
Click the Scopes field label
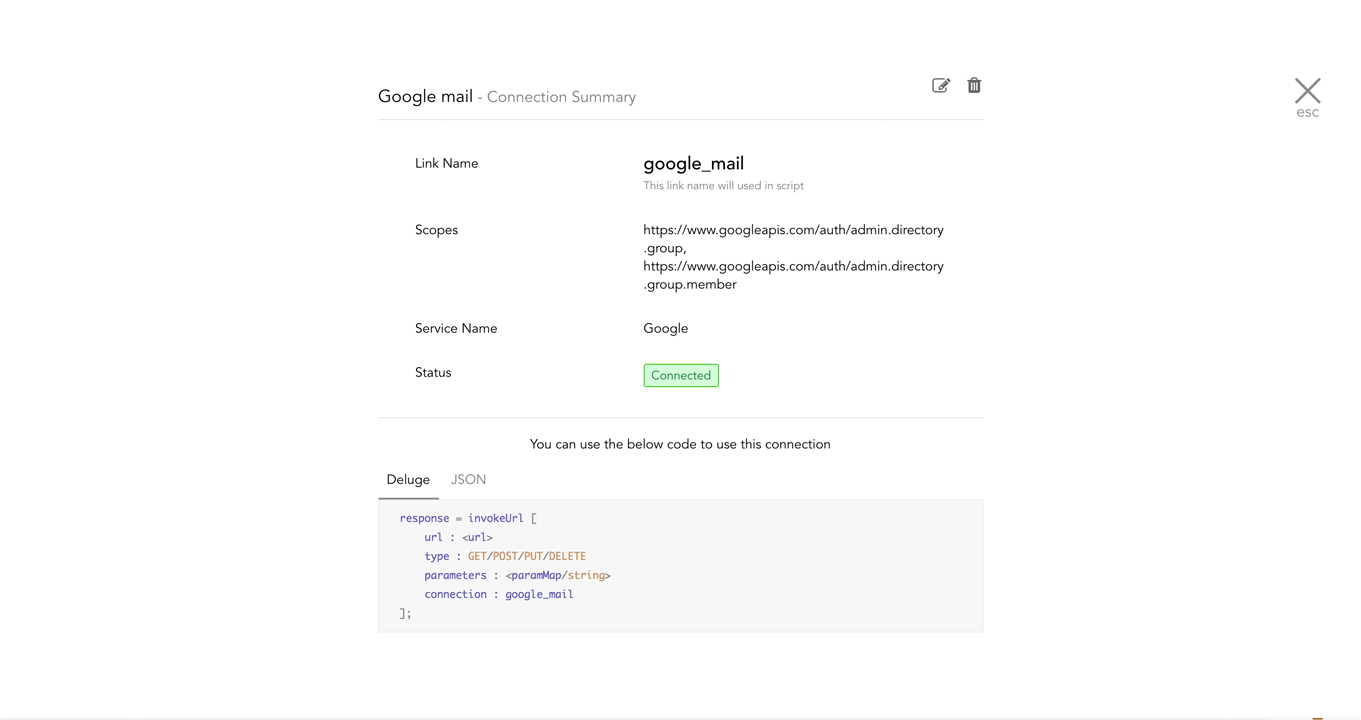[x=436, y=230]
